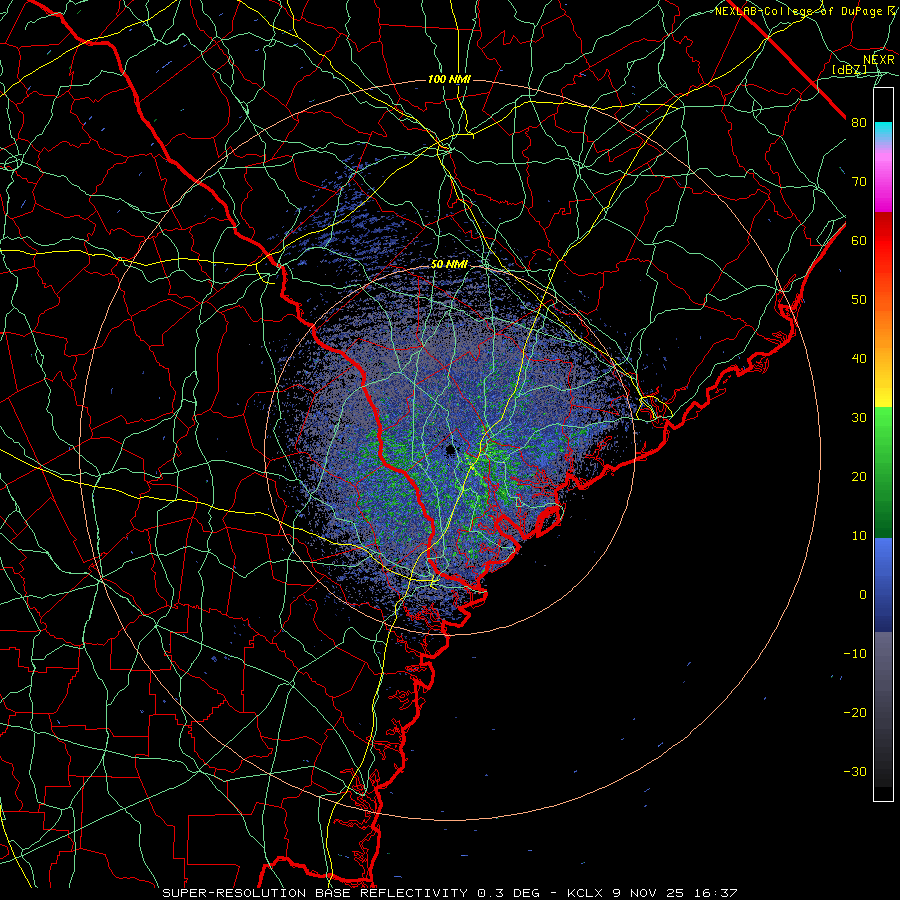Click the blue segment of the color bar
Image resolution: width=900 pixels, height=900 pixels.
[883, 585]
